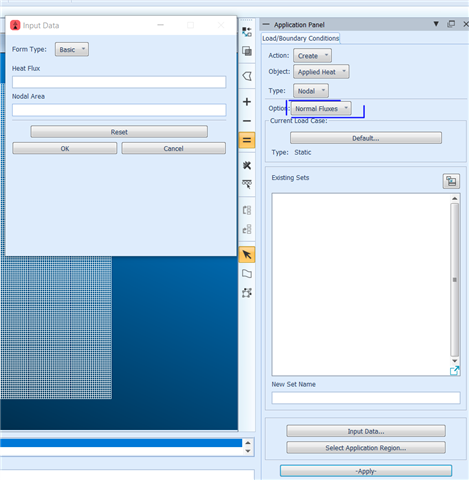Open the Action Create dropdown

click(312, 56)
